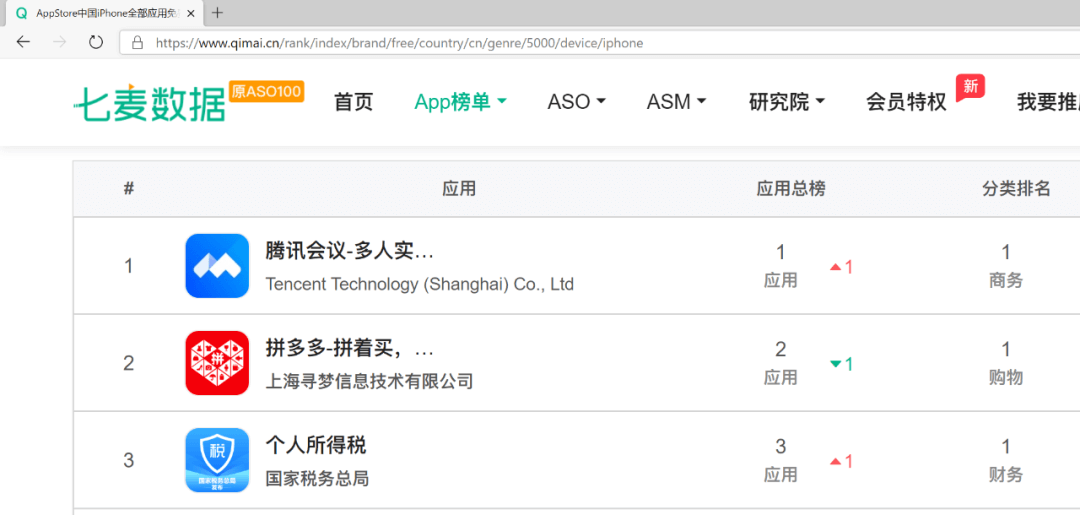
Task: Open 拼多多-拼着买 app link
Action: coord(349,349)
